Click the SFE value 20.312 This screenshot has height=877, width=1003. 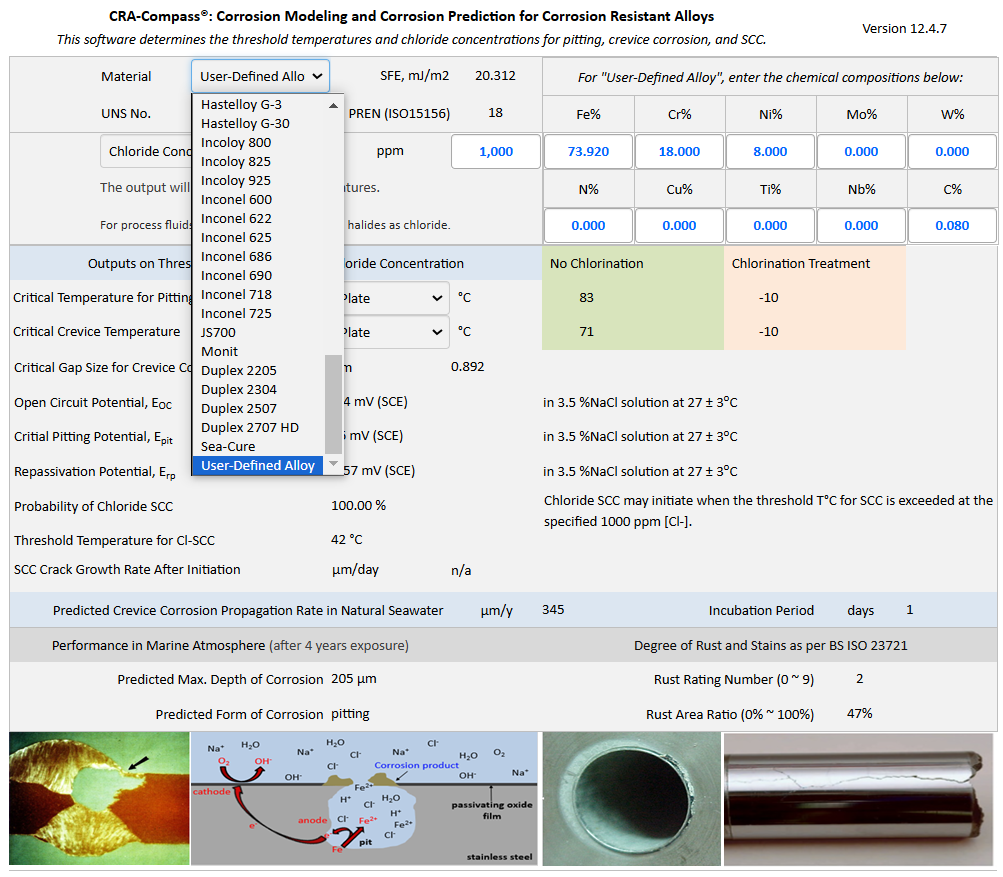tap(495, 75)
